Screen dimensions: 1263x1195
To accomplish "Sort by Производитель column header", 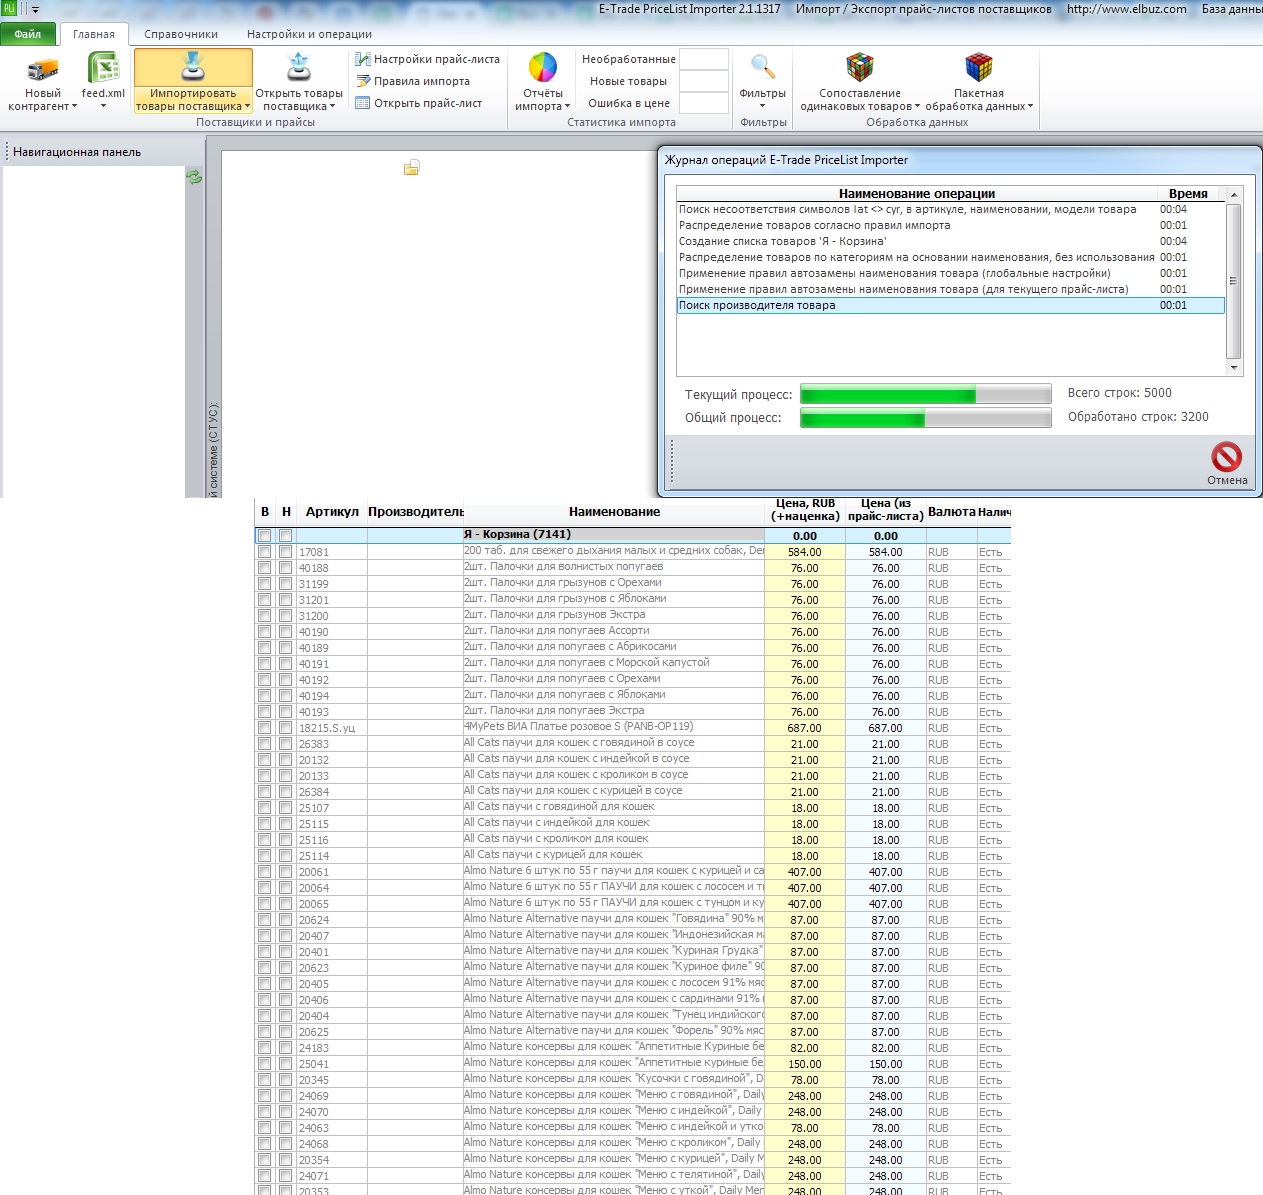I will [415, 512].
